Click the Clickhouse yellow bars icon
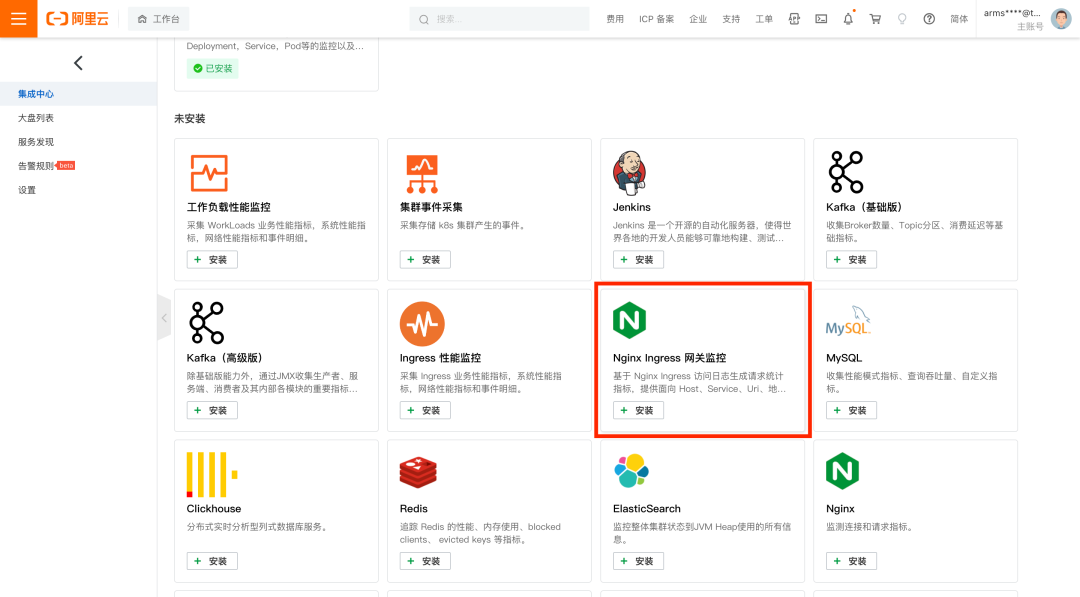This screenshot has width=1080, height=597. point(206,471)
